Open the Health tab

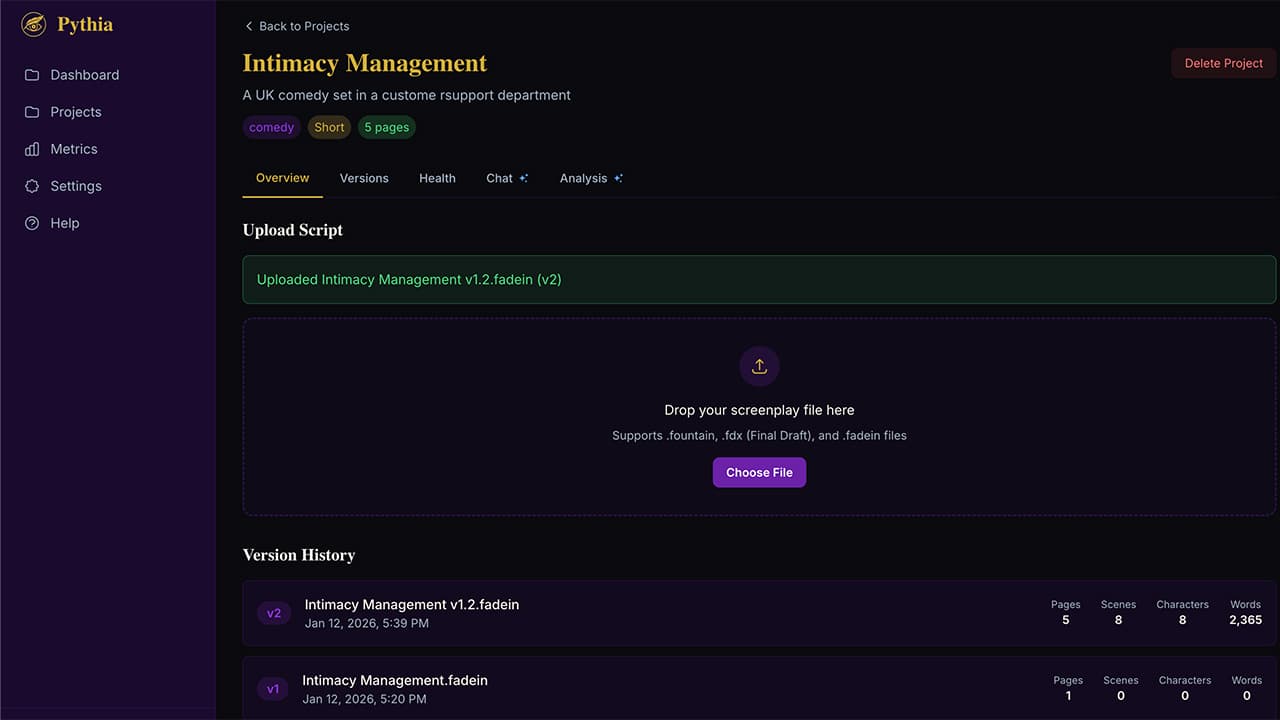[437, 178]
